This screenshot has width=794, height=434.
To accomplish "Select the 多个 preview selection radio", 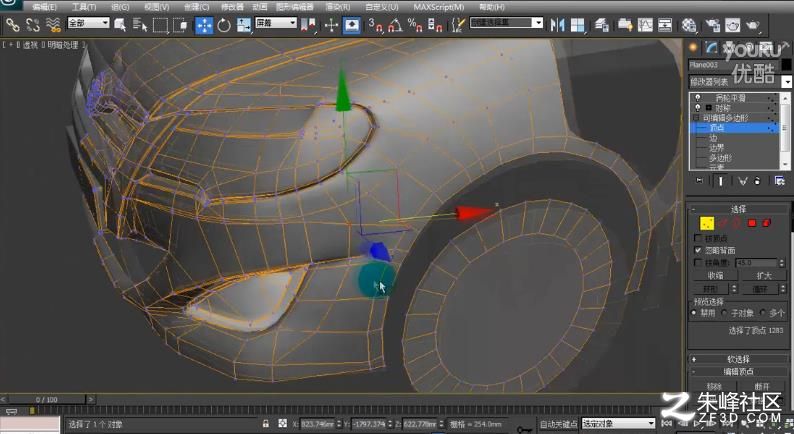I will click(x=763, y=313).
